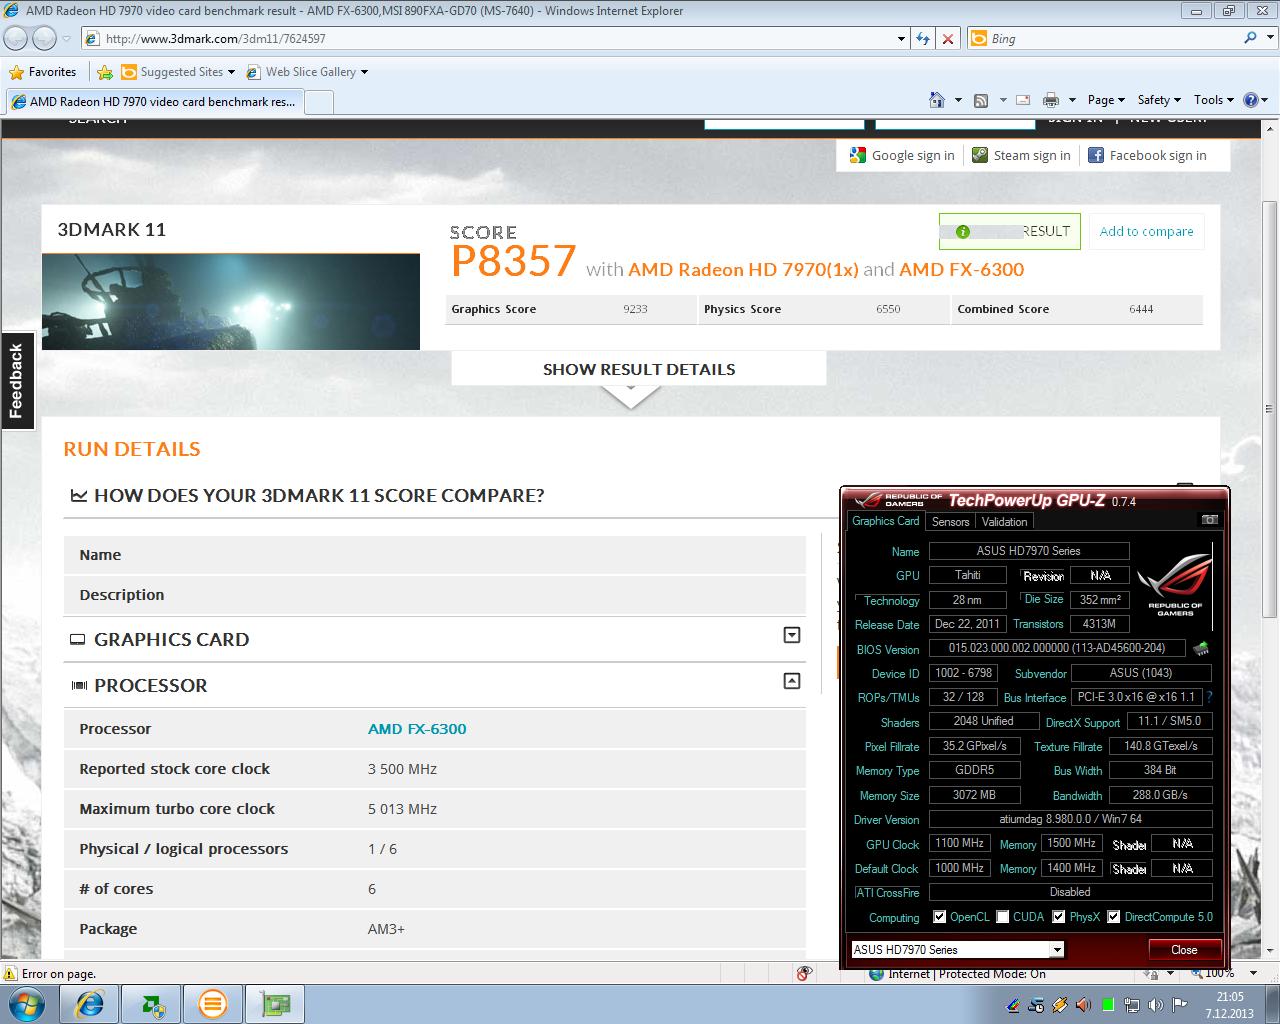Click the volume speaker tray icon
The width and height of the screenshot is (1280, 1024).
click(1156, 1005)
